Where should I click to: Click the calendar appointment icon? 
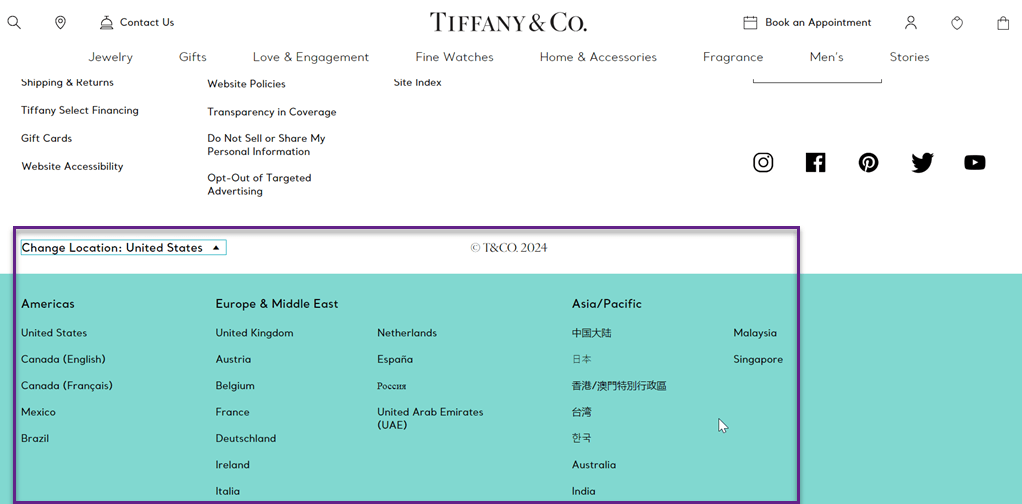point(750,23)
